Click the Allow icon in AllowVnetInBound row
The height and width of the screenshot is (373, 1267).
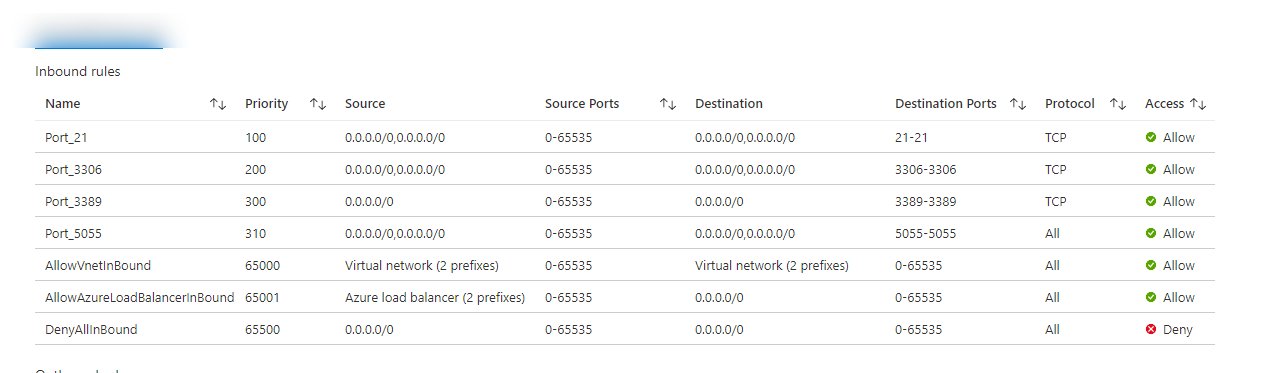pos(1151,265)
